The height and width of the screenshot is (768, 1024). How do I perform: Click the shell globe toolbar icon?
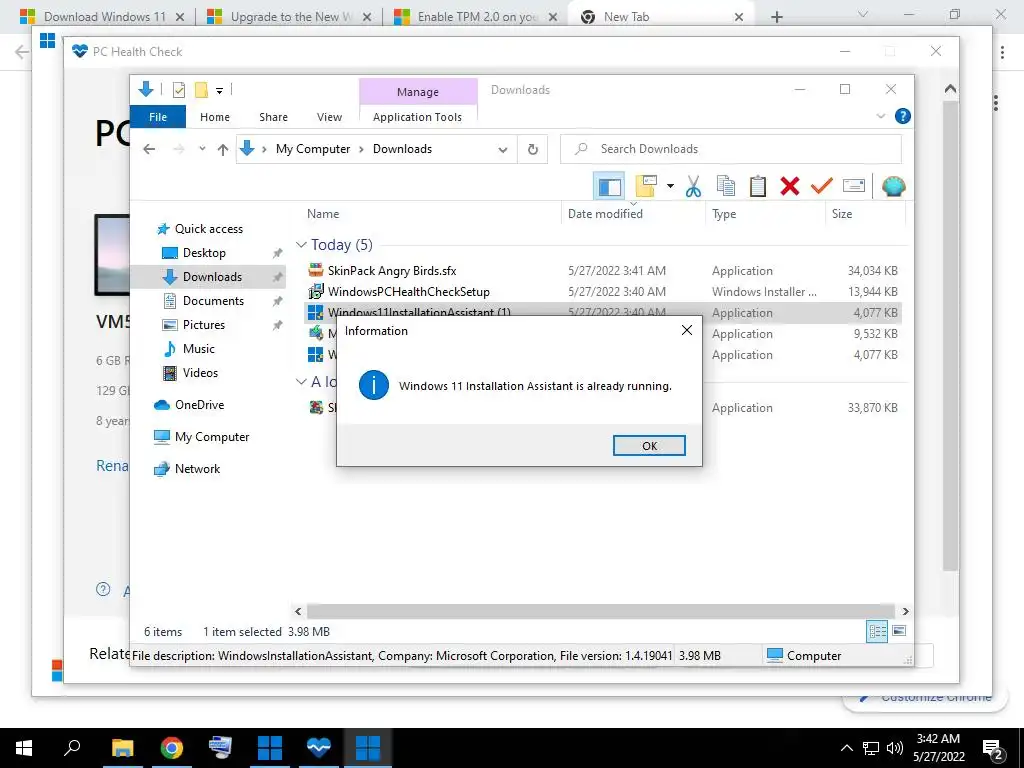(893, 187)
